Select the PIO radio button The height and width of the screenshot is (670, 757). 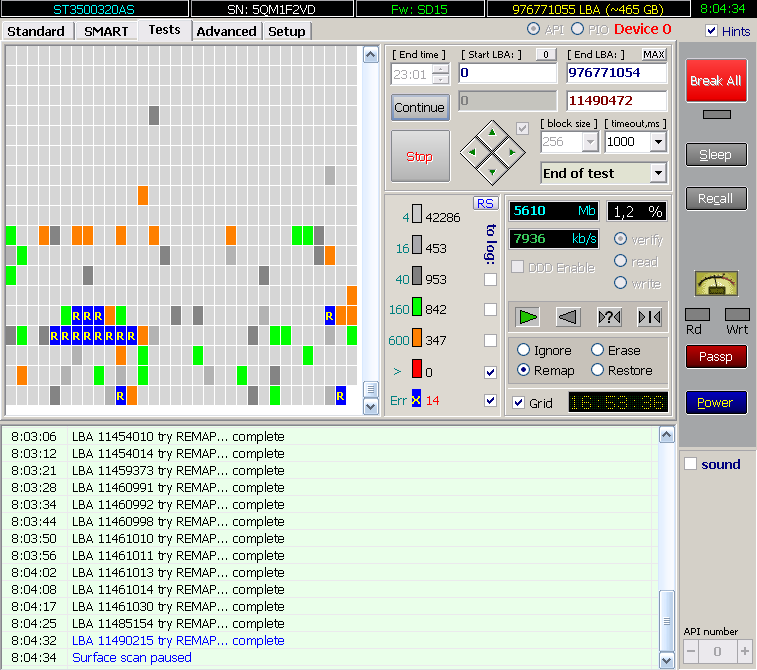pyautogui.click(x=577, y=29)
